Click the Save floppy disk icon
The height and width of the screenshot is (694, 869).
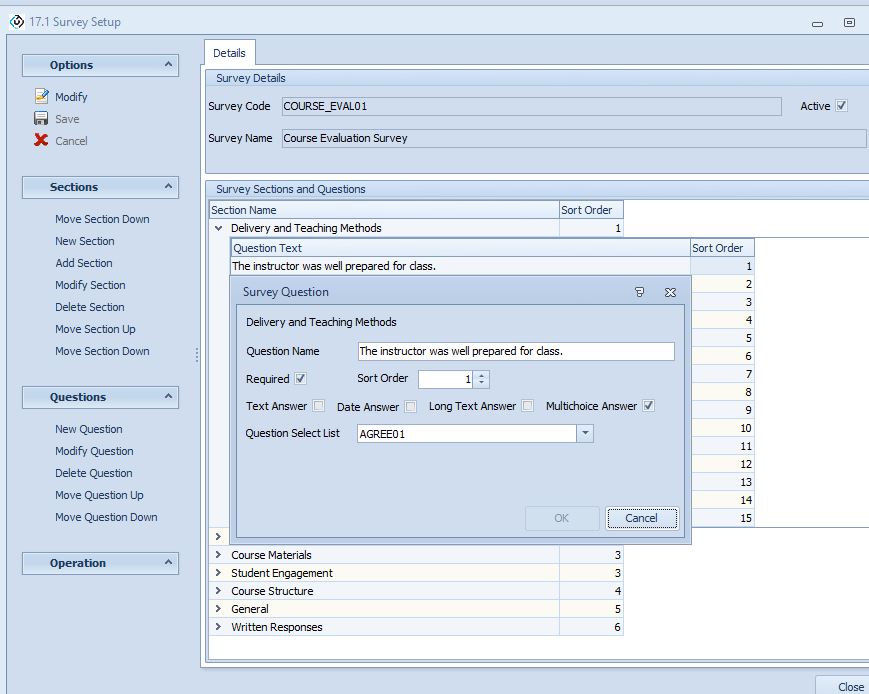tap(41, 119)
